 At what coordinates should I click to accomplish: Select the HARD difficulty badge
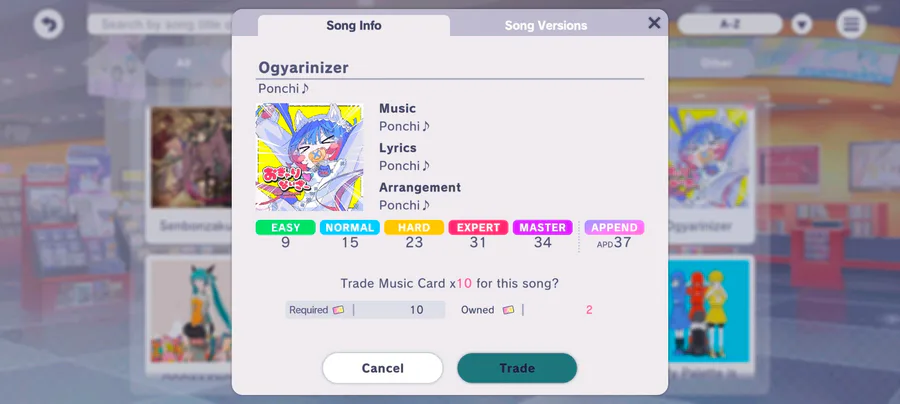[414, 227]
